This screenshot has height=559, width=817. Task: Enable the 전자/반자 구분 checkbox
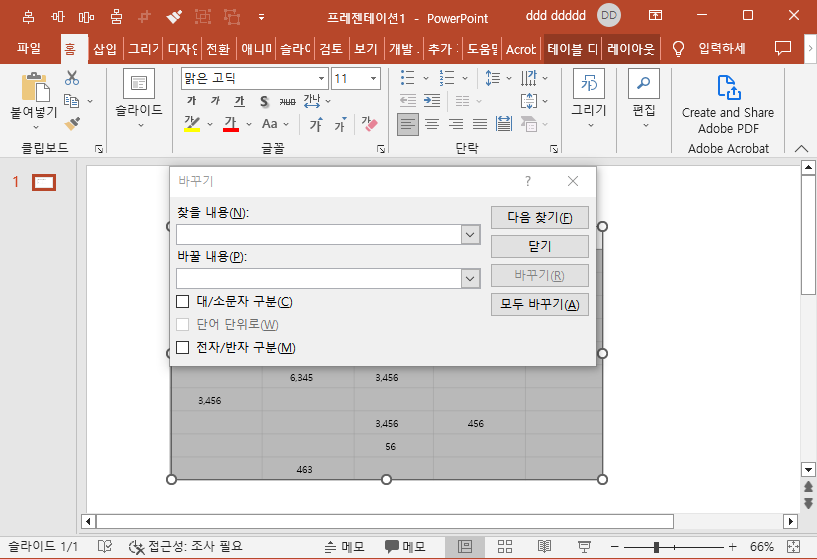click(x=182, y=347)
